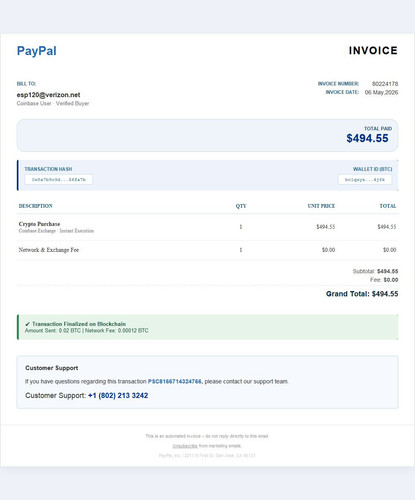Click the Description column header
415x500 pixels.
coord(36,206)
